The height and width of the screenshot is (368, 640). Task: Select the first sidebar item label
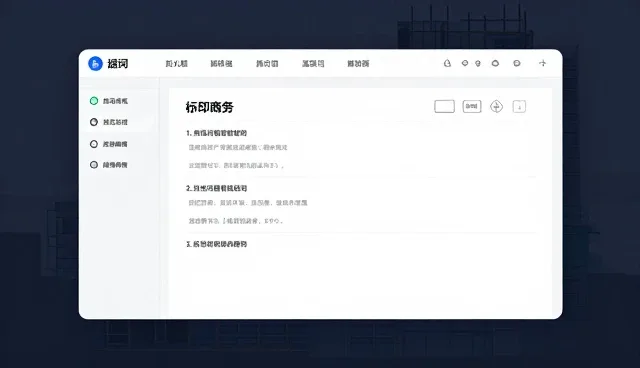click(x=115, y=101)
